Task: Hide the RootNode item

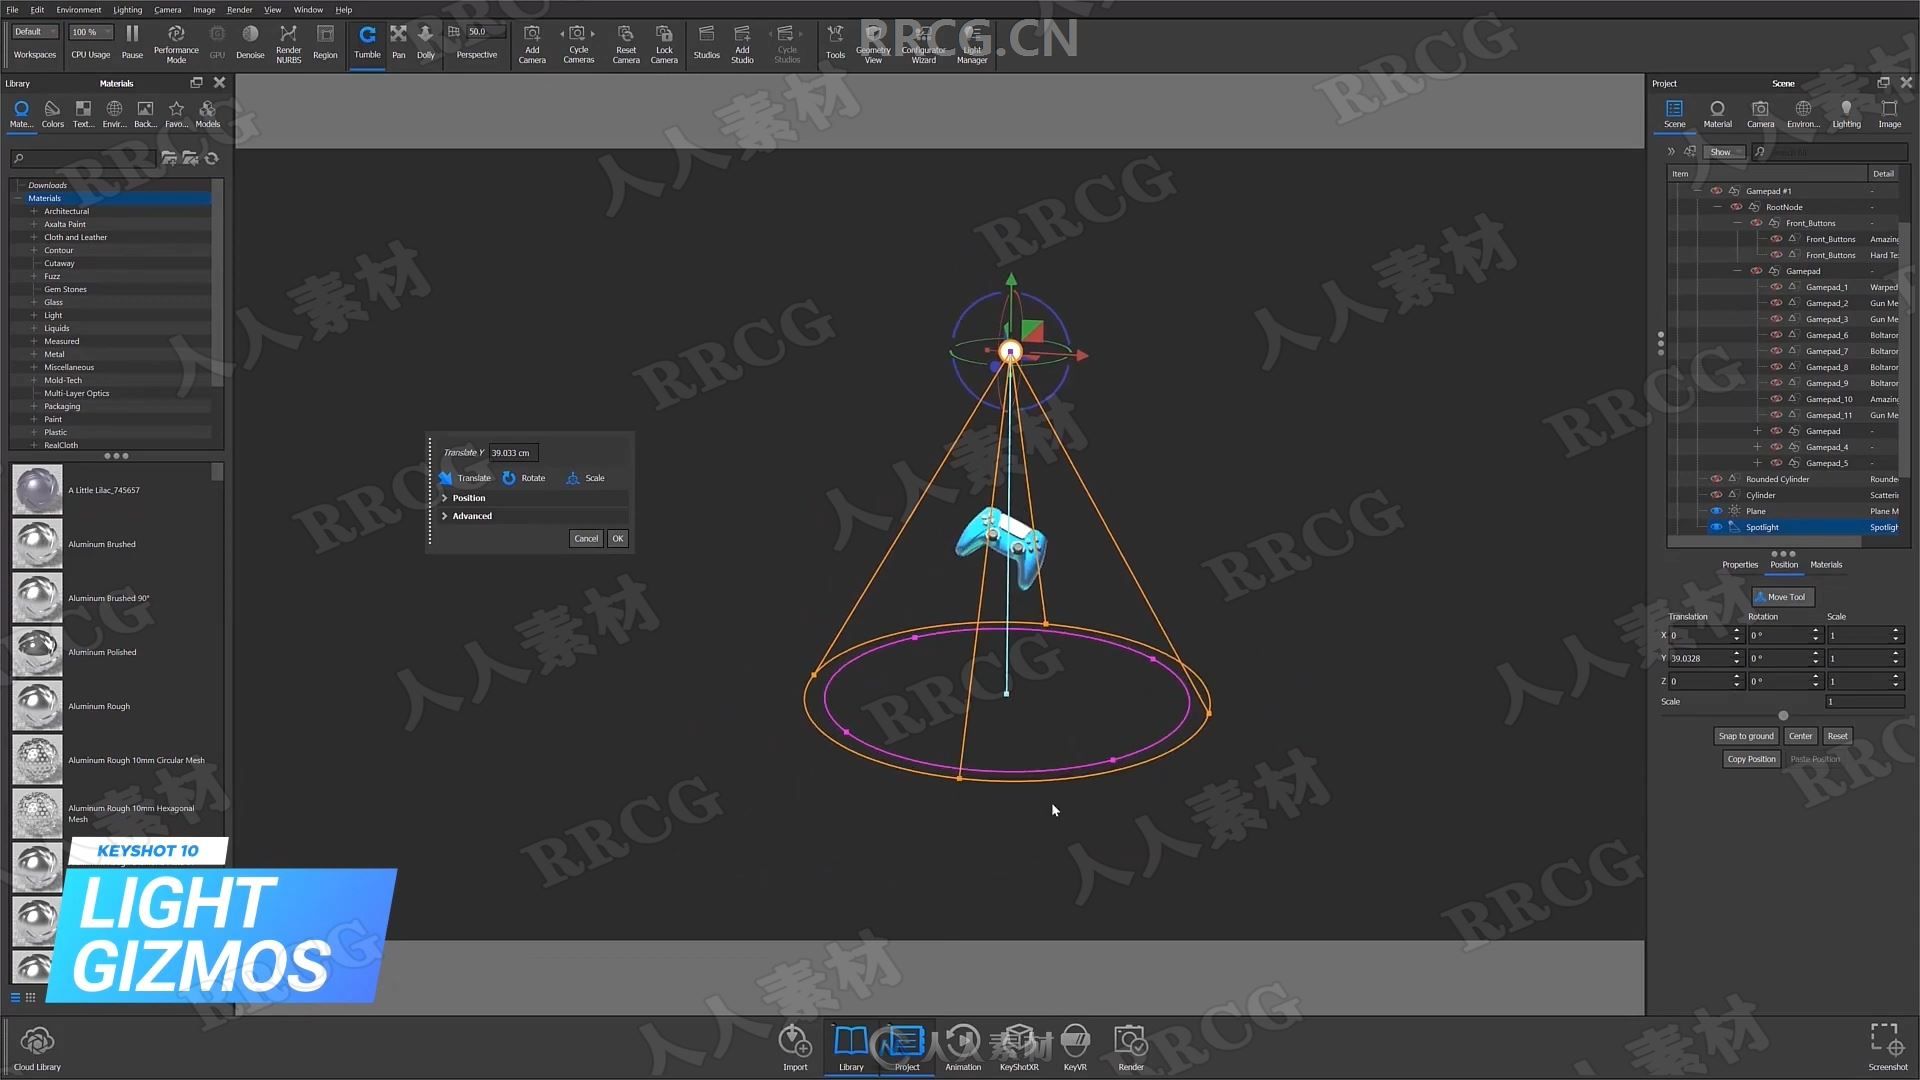Action: tap(1736, 207)
